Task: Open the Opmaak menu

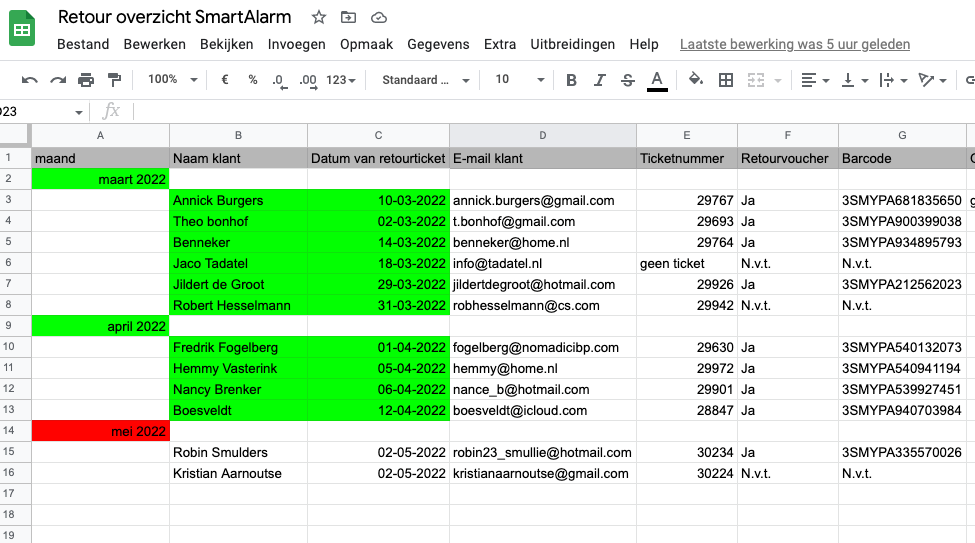Action: click(366, 44)
